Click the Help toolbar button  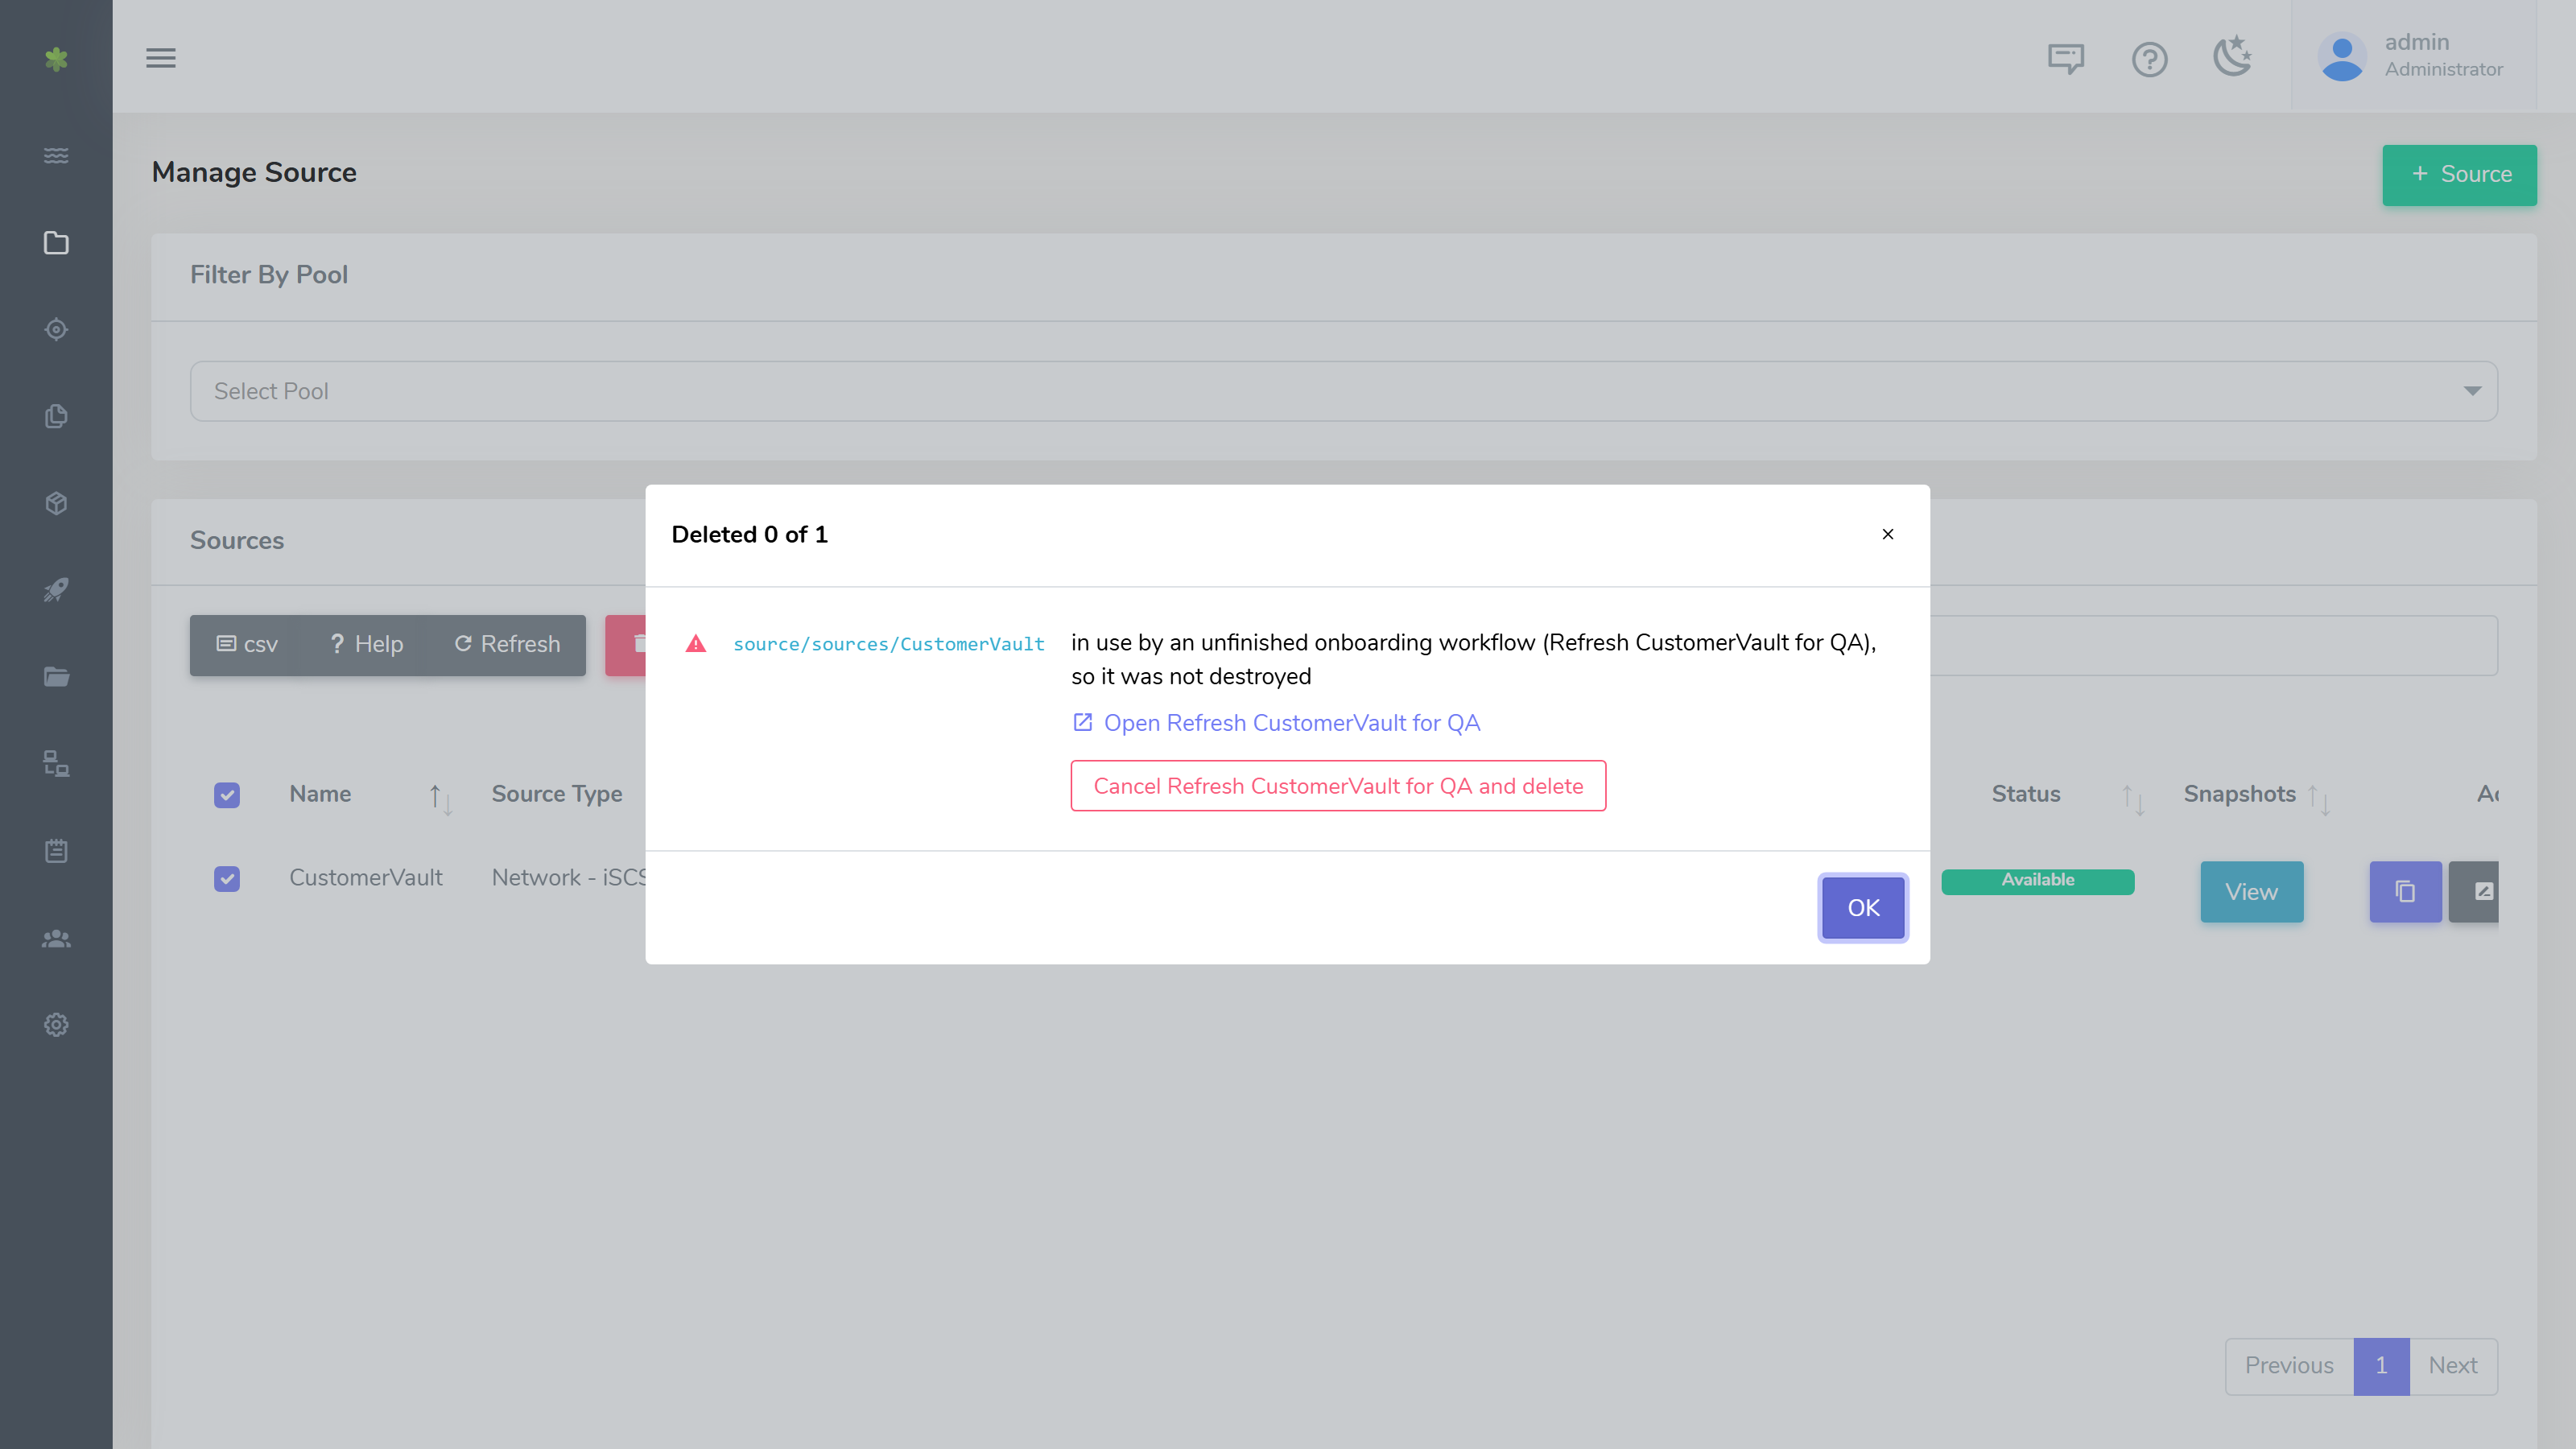[x=366, y=645]
